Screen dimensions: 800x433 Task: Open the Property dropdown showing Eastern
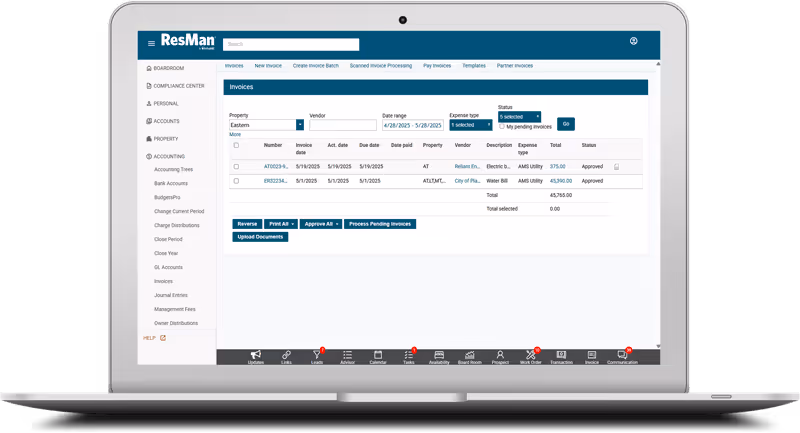[266, 125]
